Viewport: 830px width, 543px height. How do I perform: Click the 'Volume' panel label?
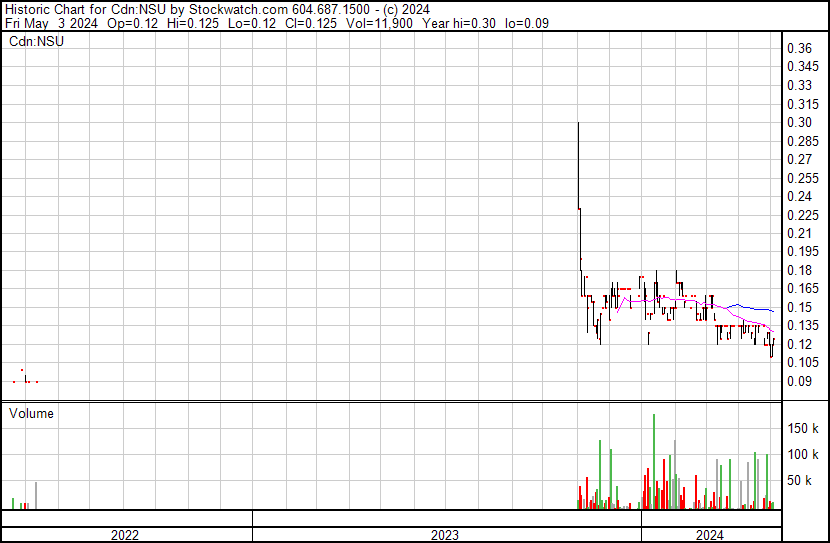[x=31, y=413]
